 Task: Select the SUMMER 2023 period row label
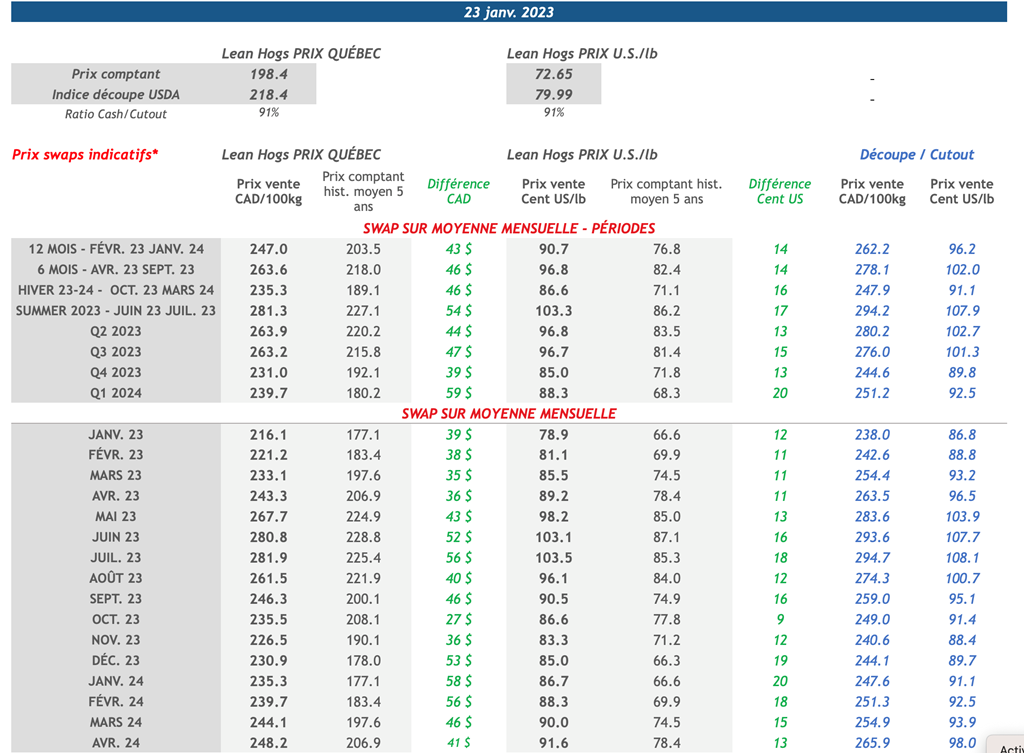116,311
